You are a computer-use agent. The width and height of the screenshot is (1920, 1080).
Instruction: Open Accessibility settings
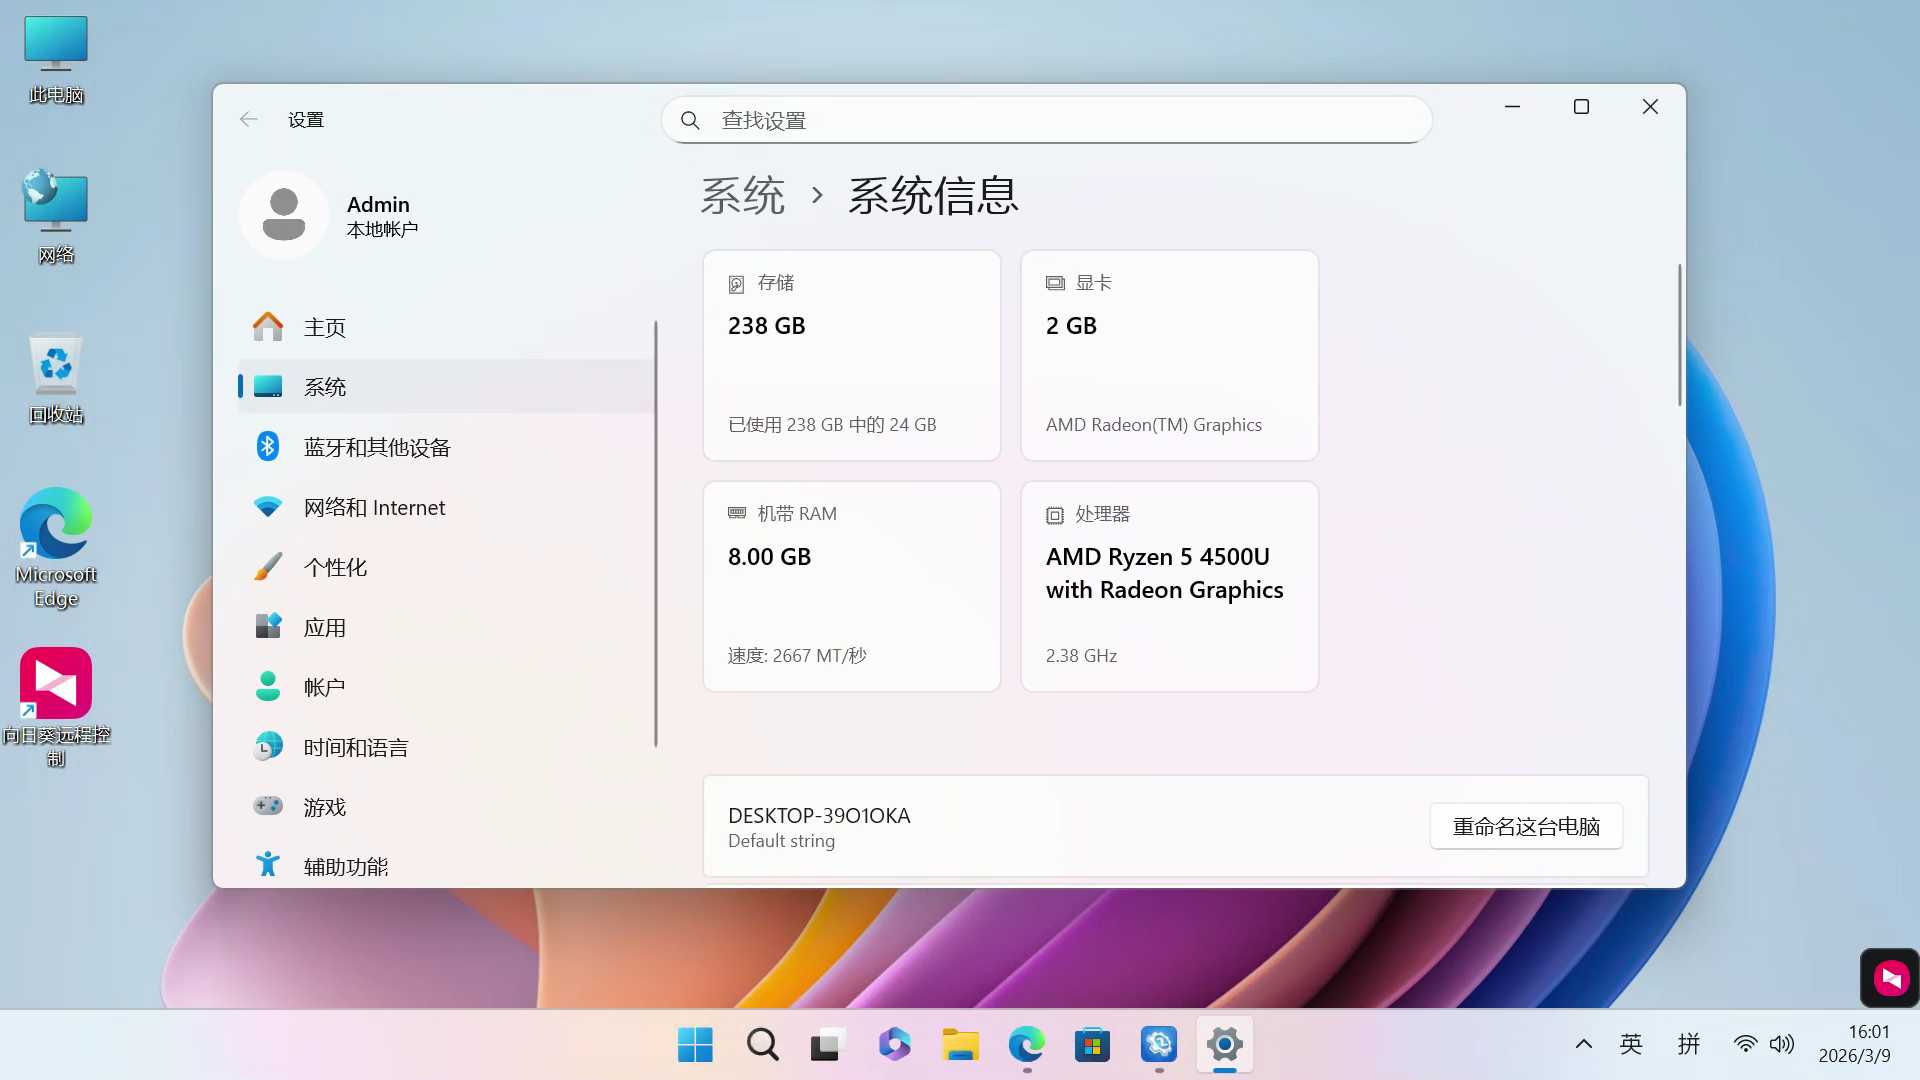[x=345, y=866]
